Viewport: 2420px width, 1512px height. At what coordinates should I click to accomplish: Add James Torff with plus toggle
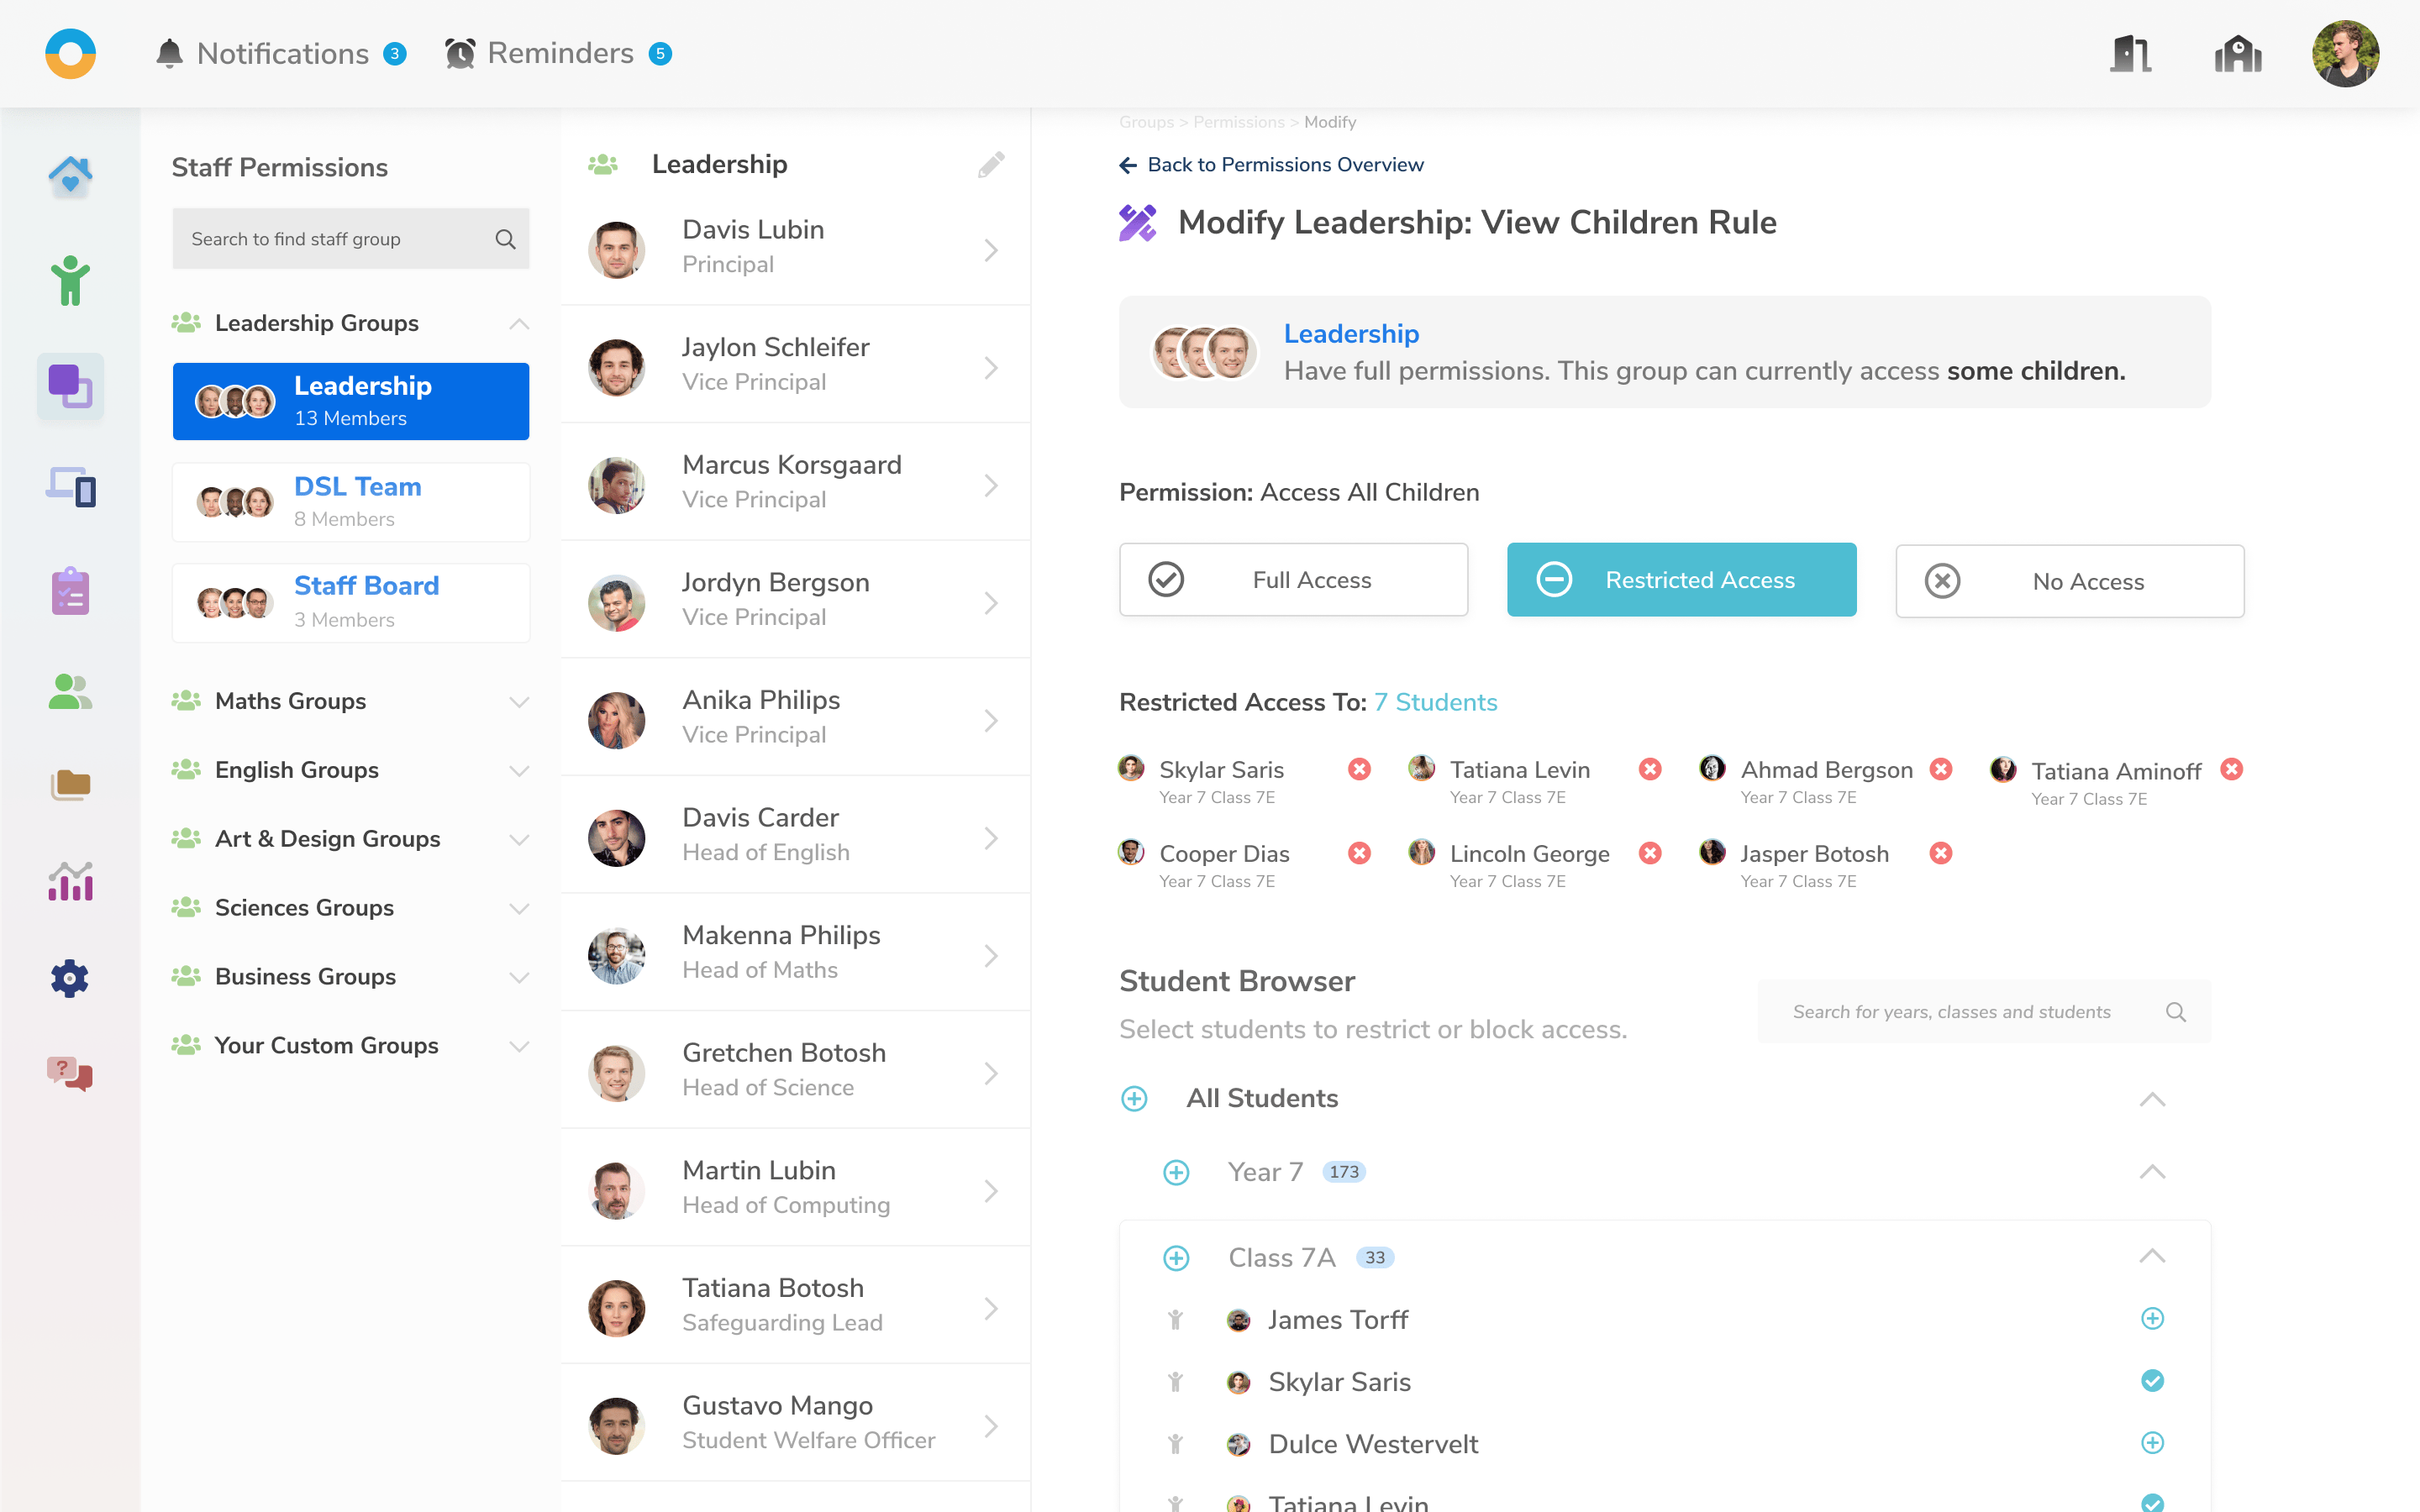click(2152, 1319)
